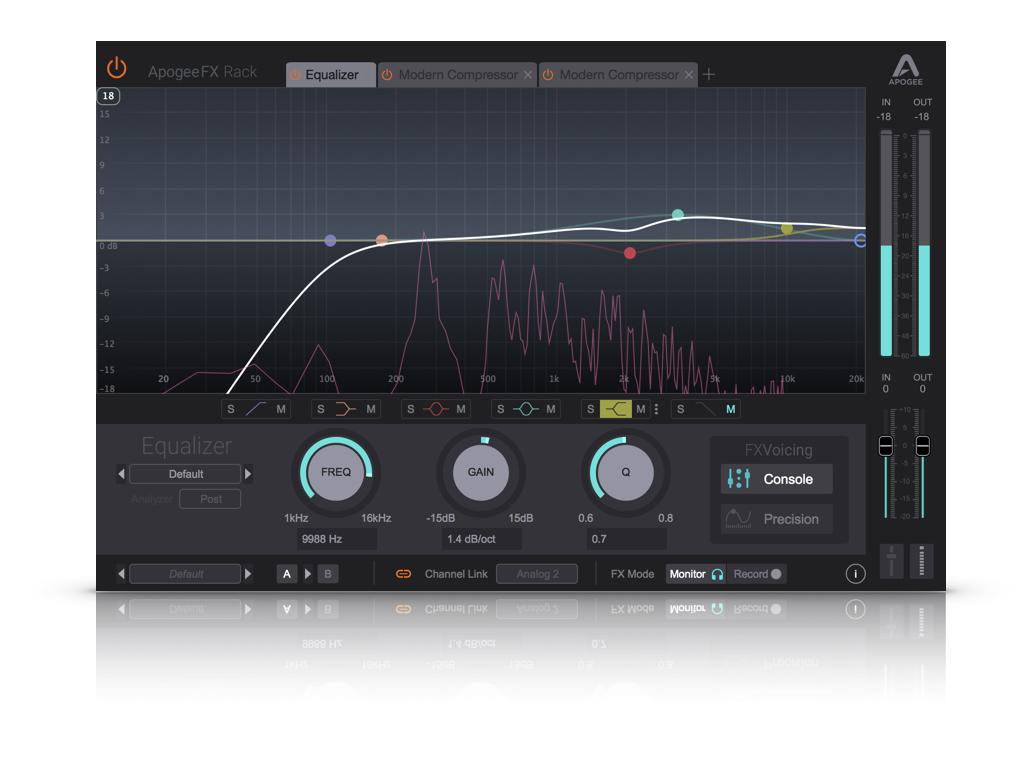Image resolution: width=1024 pixels, height=768 pixels.
Task: Select the yellow high-shelf band icon
Action: (x=616, y=409)
